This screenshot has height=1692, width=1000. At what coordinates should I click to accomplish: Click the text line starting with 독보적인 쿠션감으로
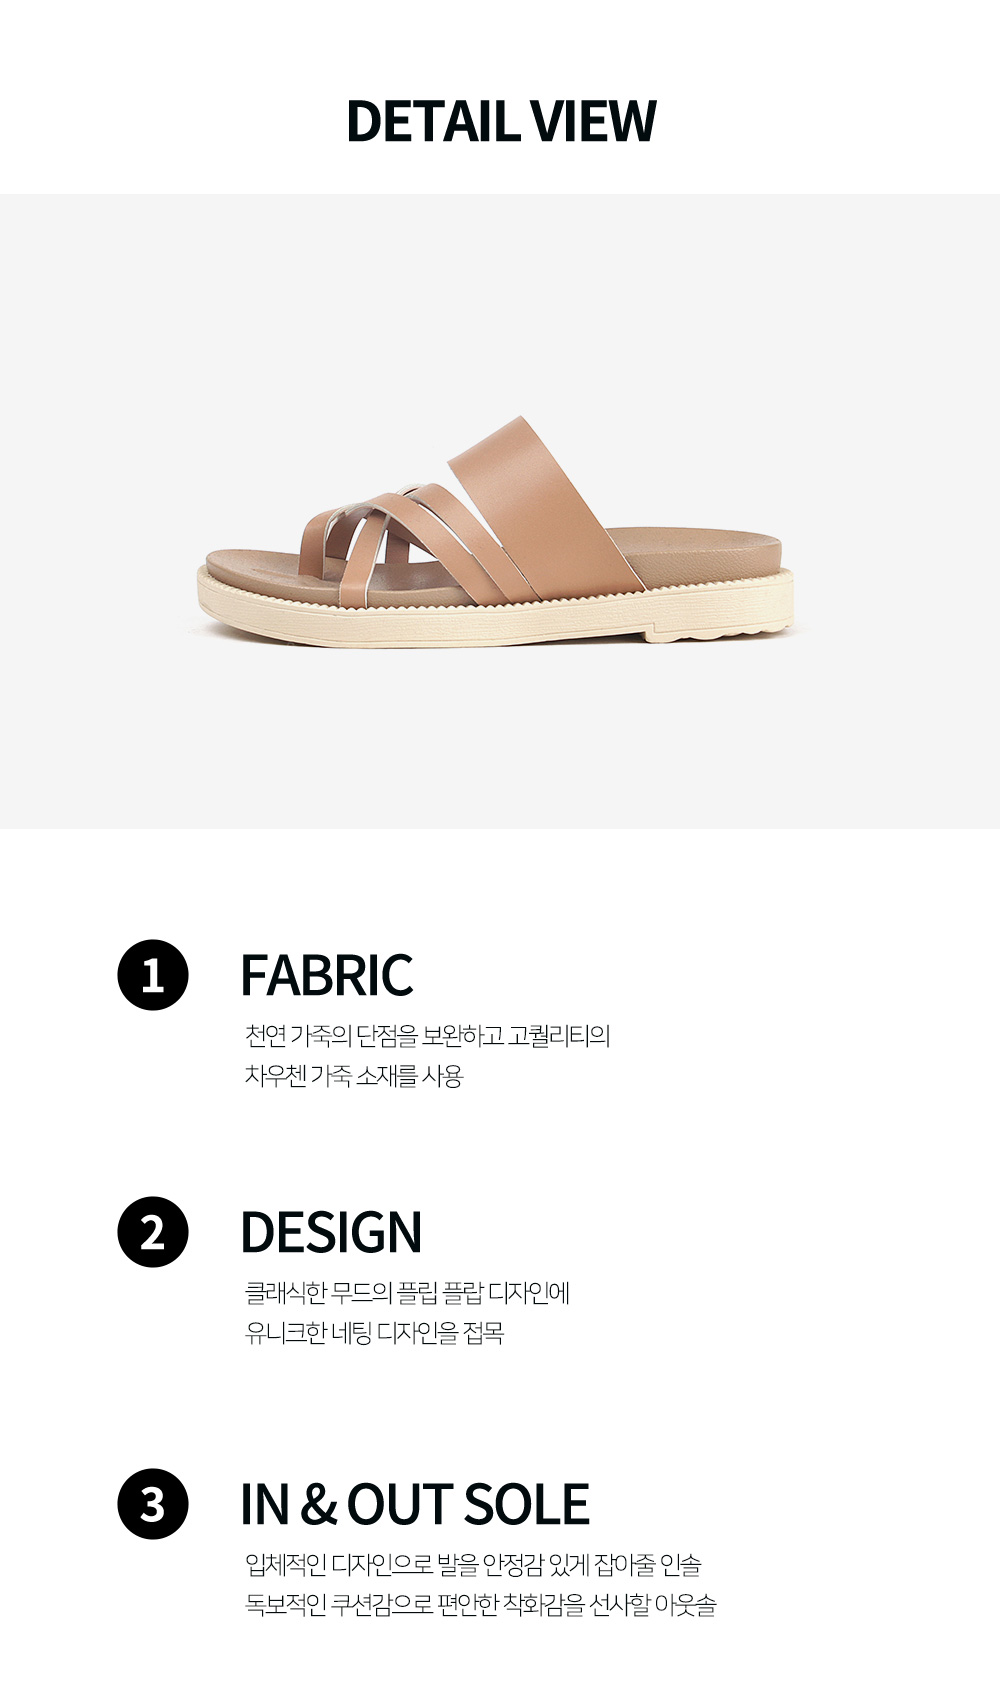[x=481, y=1605]
